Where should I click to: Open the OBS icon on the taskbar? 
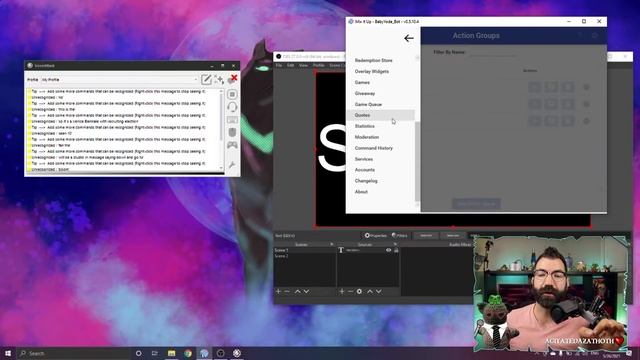pyautogui.click(x=220, y=353)
